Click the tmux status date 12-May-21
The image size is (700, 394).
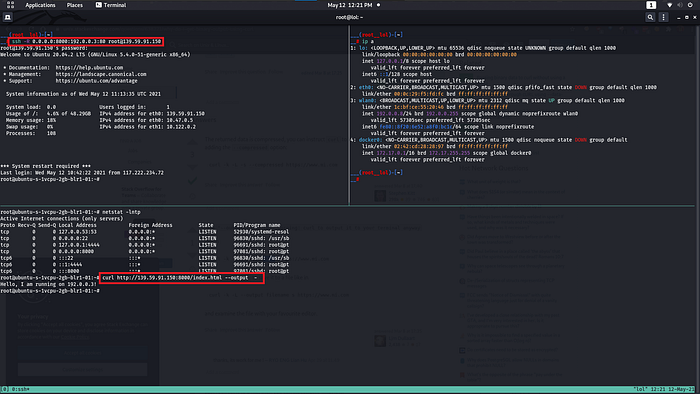(680, 389)
